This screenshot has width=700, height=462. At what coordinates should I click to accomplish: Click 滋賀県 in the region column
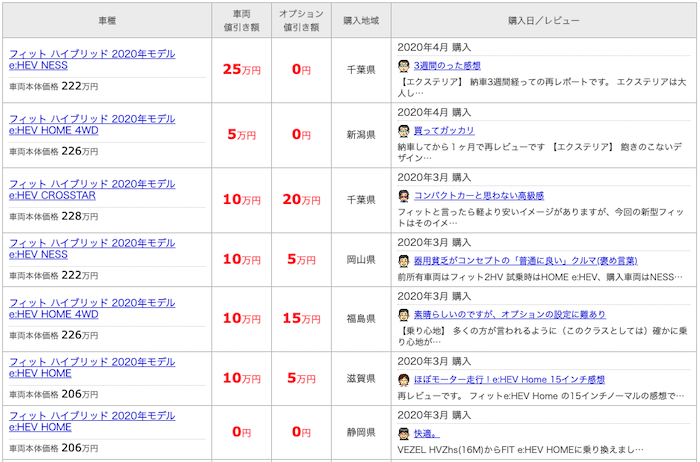361,379
